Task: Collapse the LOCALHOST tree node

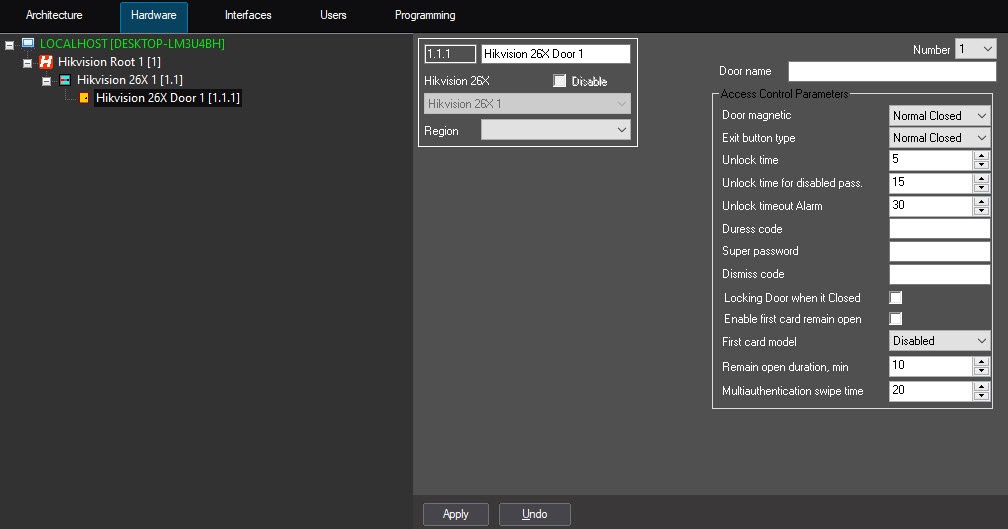Action: tap(9, 45)
